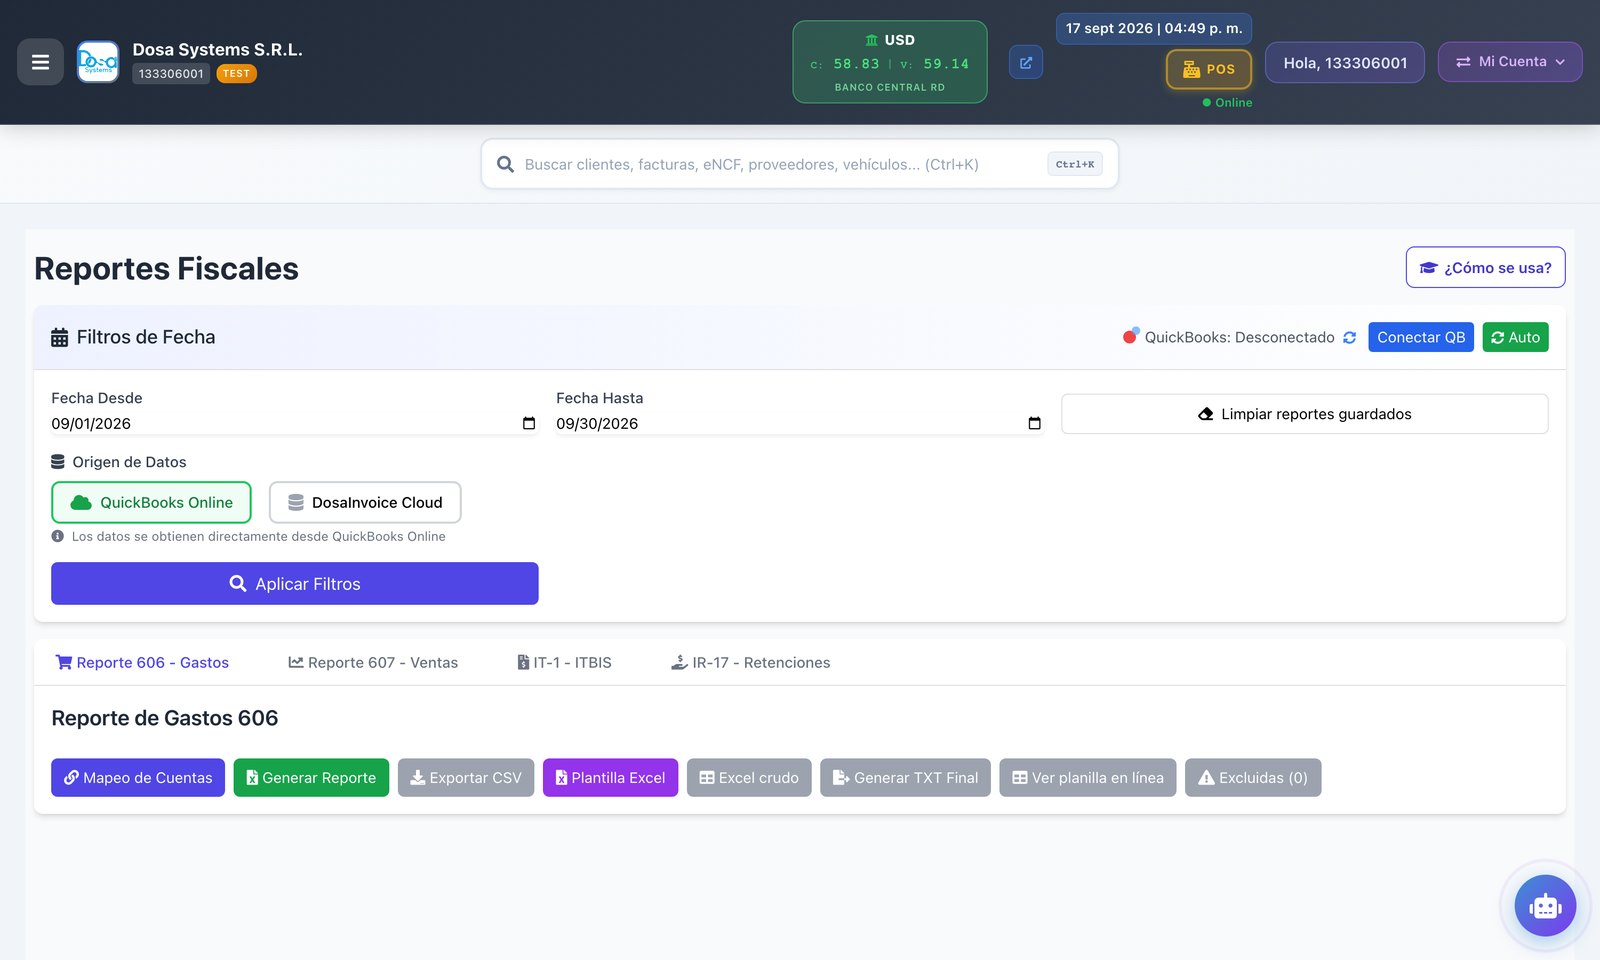
Task: Open the ¿Cómo se usa? help guide
Action: tap(1486, 267)
